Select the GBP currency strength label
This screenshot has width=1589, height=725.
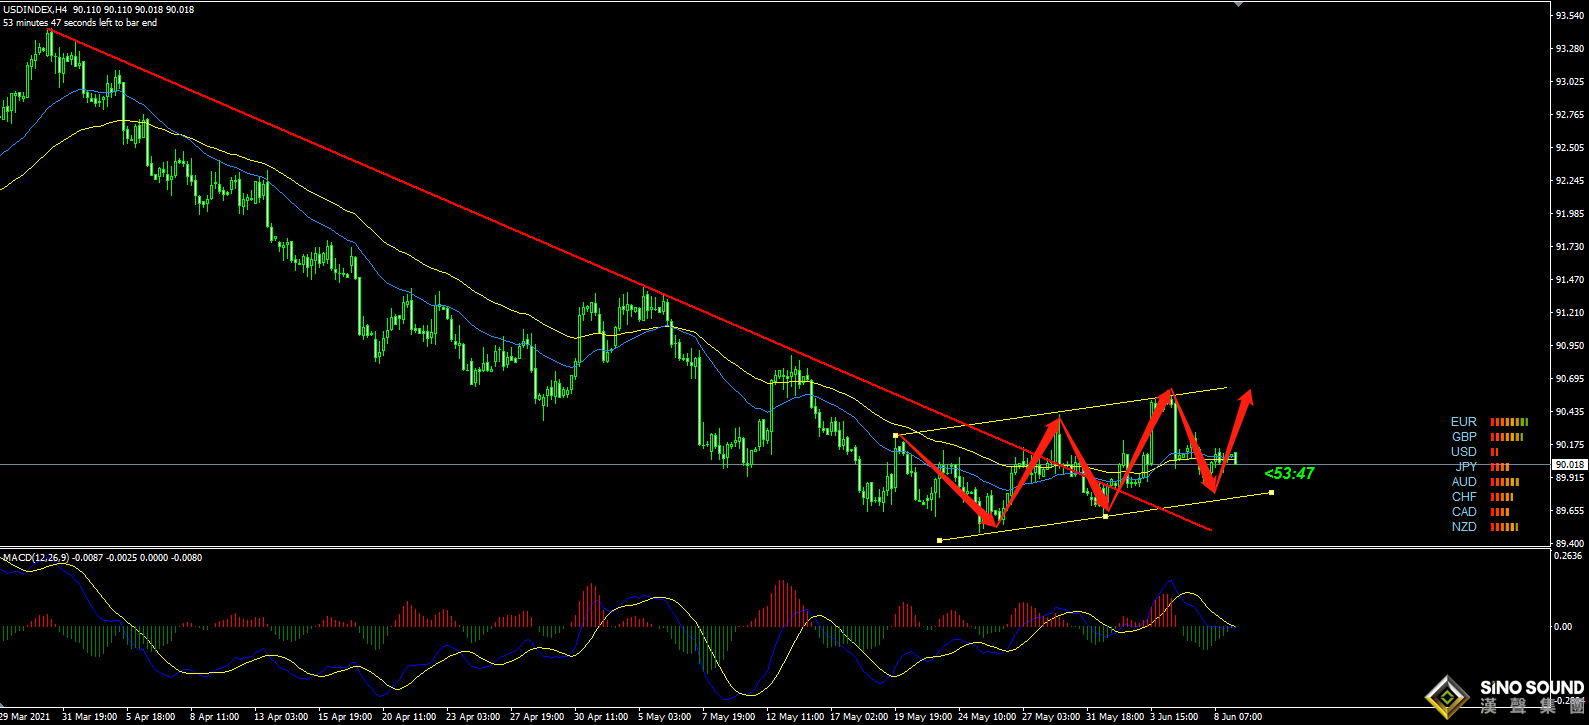tap(1464, 437)
